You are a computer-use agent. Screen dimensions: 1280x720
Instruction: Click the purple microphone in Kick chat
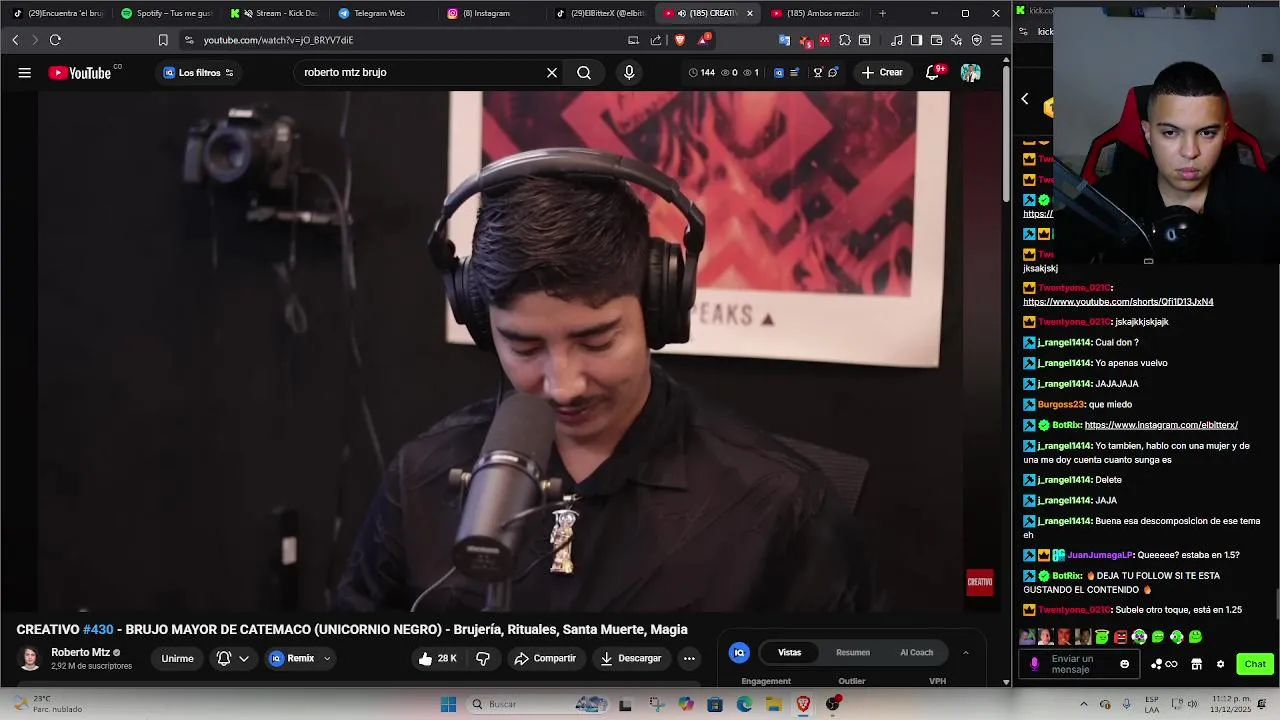pyautogui.click(x=1035, y=664)
